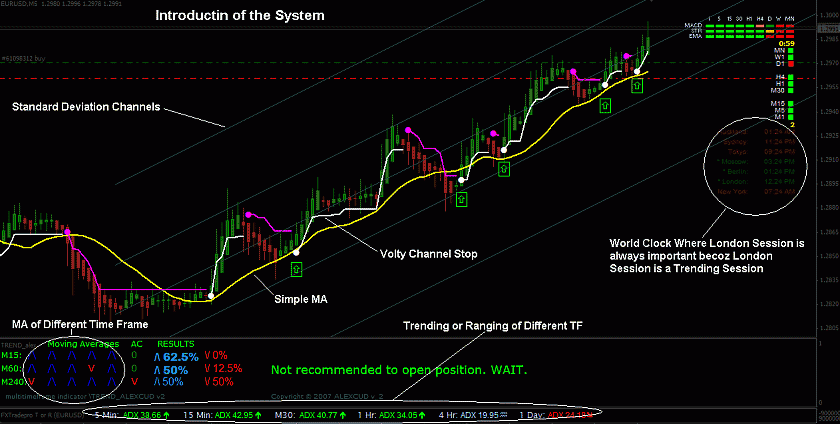Click the 1.2970 price scale label
Image resolution: width=840 pixels, height=424 pixels.
tap(828, 63)
